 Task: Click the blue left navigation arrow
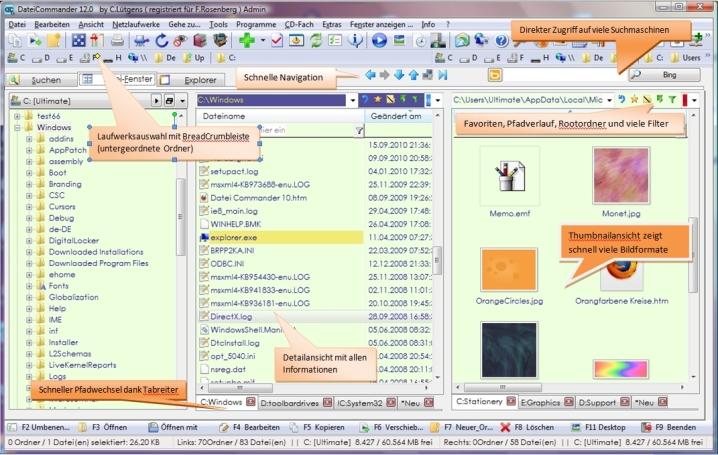[371, 76]
